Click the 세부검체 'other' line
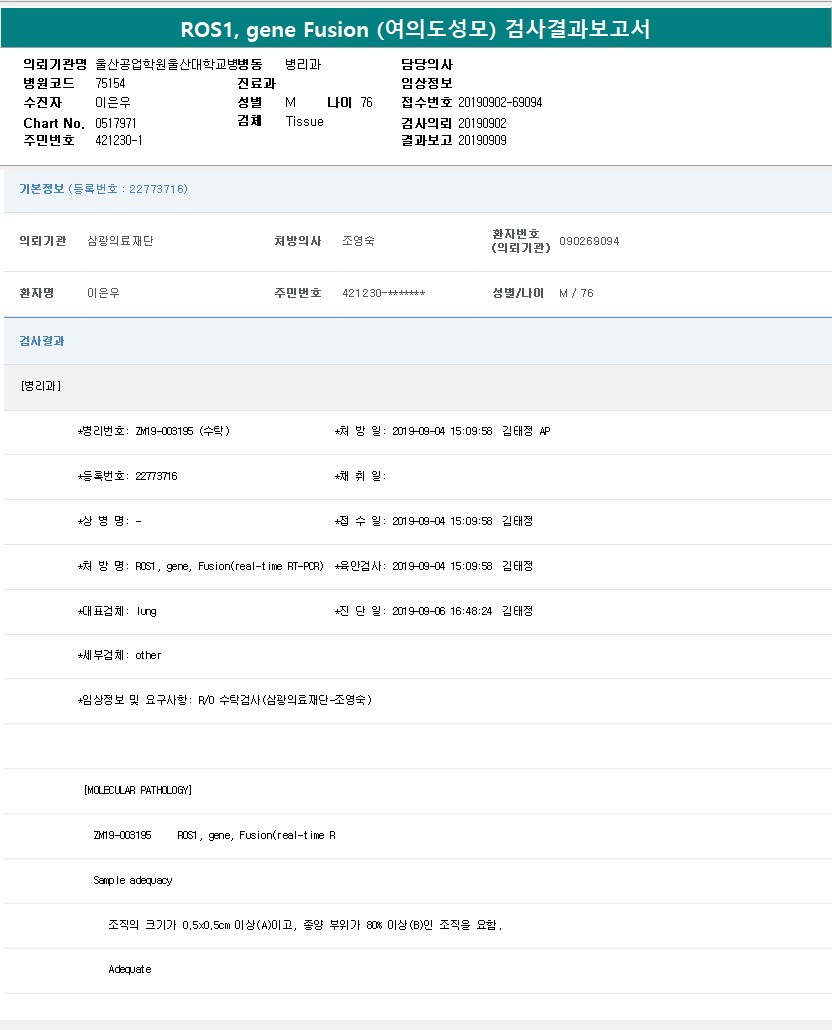The width and height of the screenshot is (832, 1030). click(x=119, y=655)
